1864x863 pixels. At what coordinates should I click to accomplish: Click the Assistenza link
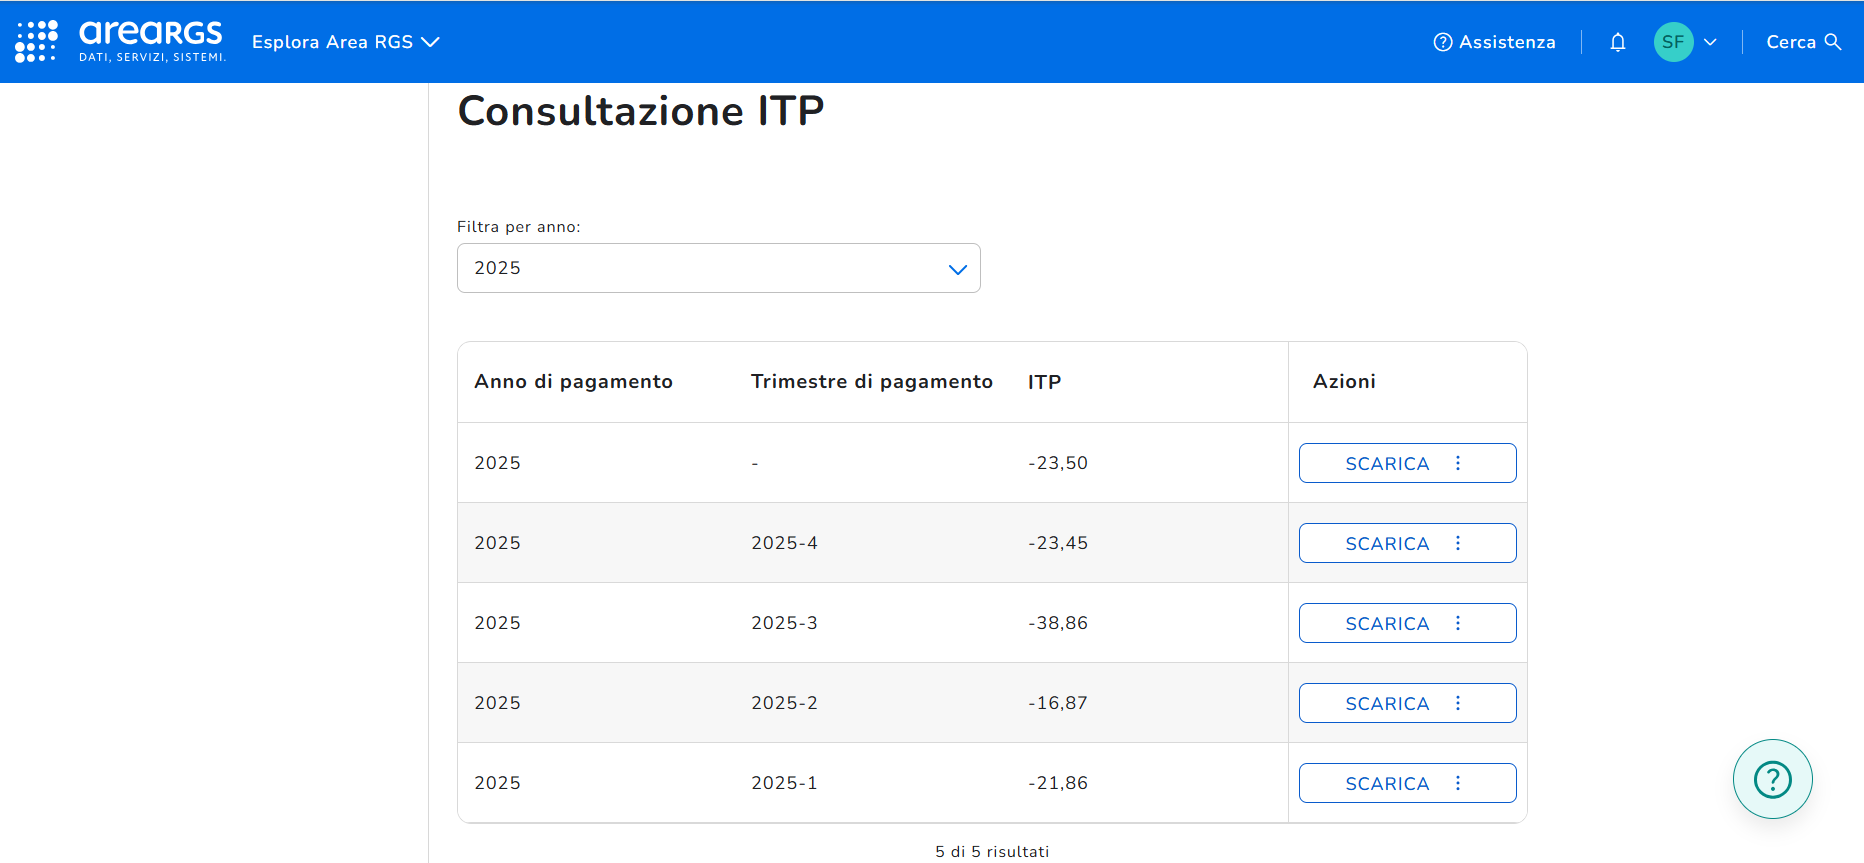[x=1506, y=42]
